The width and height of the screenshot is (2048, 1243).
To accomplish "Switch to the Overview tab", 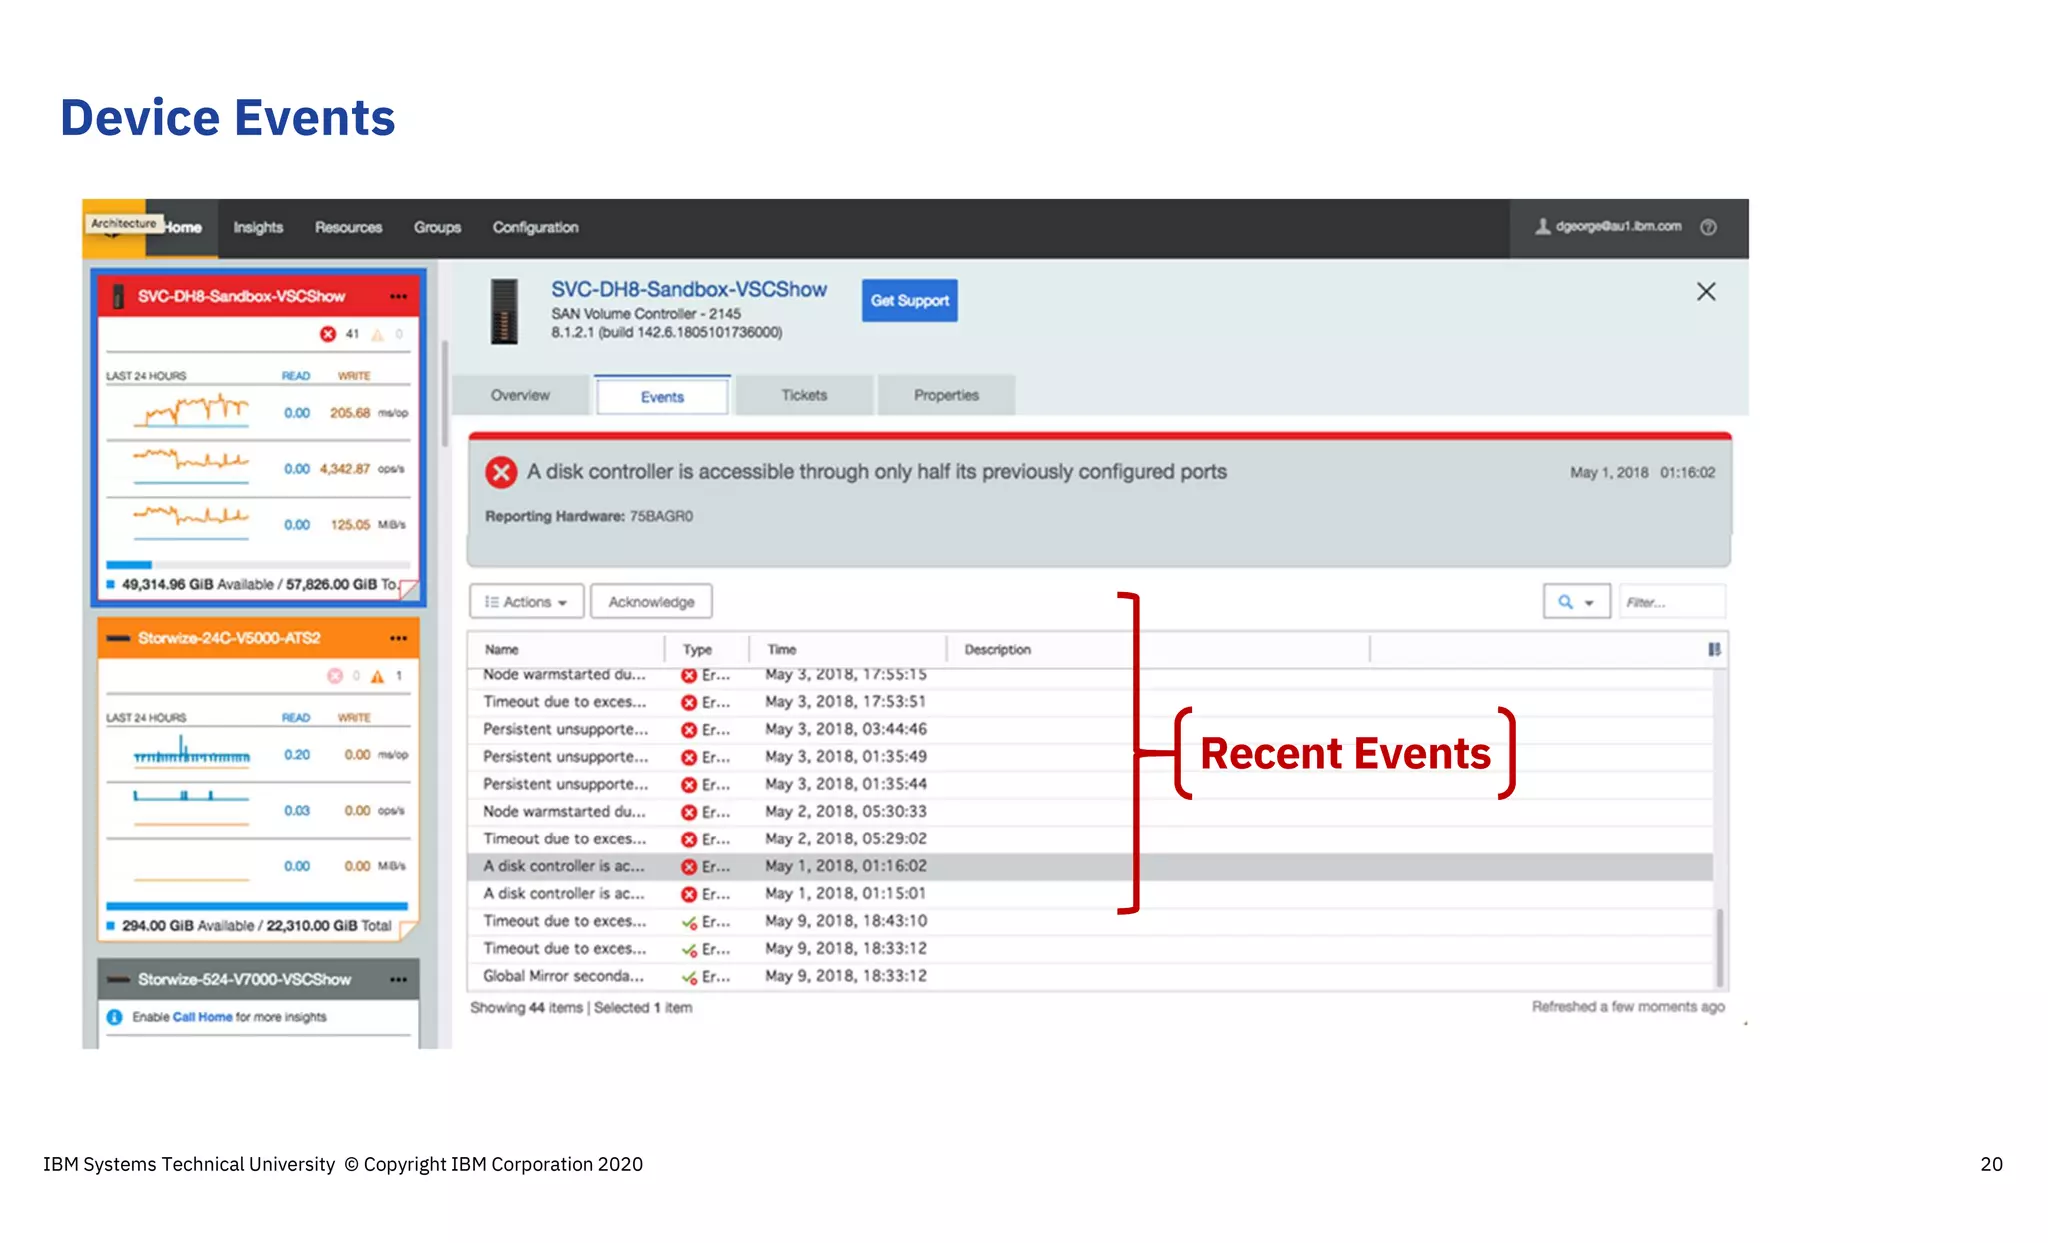I will point(520,395).
